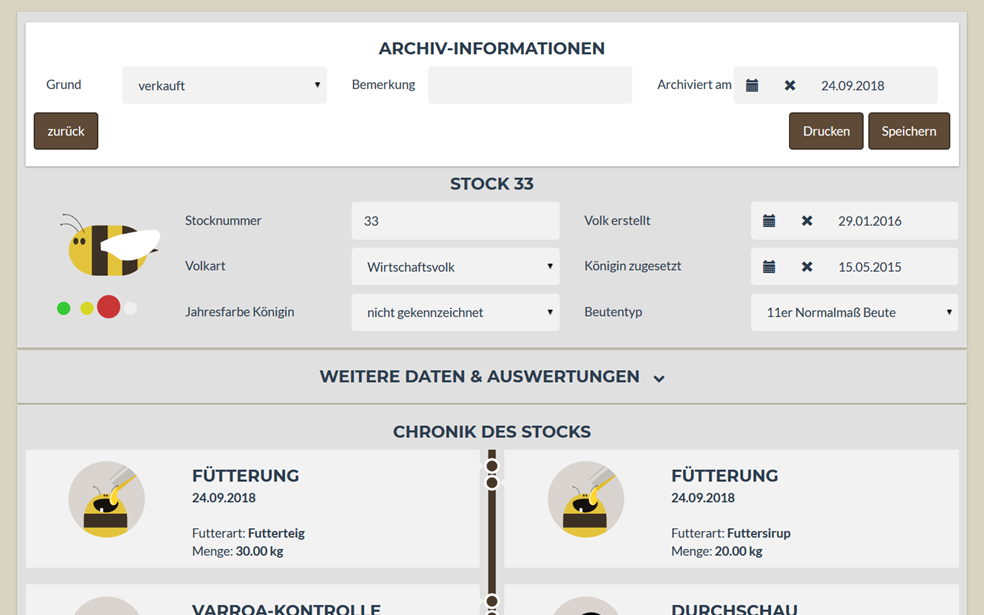Clear the Volk erstellt date
The width and height of the screenshot is (984, 615).
tap(807, 221)
